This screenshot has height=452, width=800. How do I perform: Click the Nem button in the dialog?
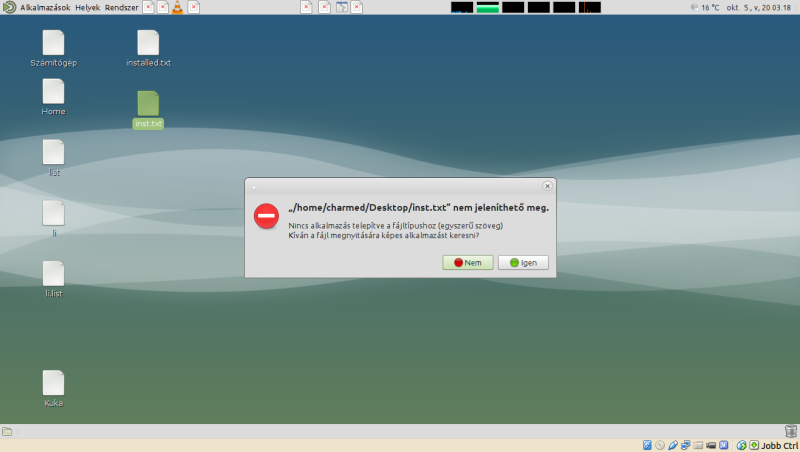(x=467, y=262)
